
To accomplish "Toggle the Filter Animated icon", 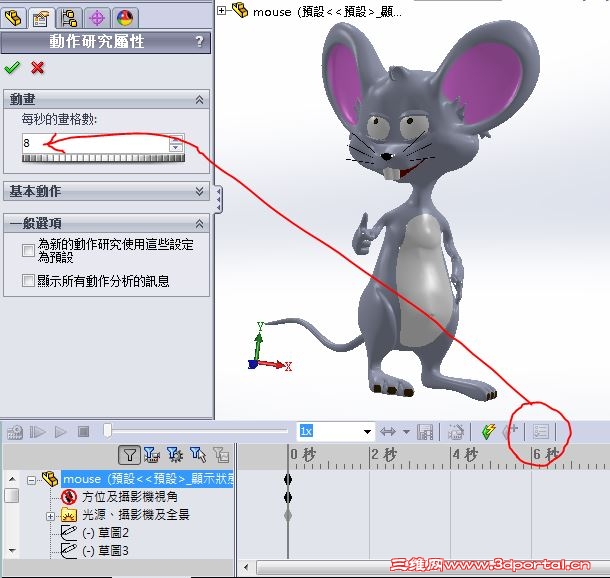I will 151,454.
